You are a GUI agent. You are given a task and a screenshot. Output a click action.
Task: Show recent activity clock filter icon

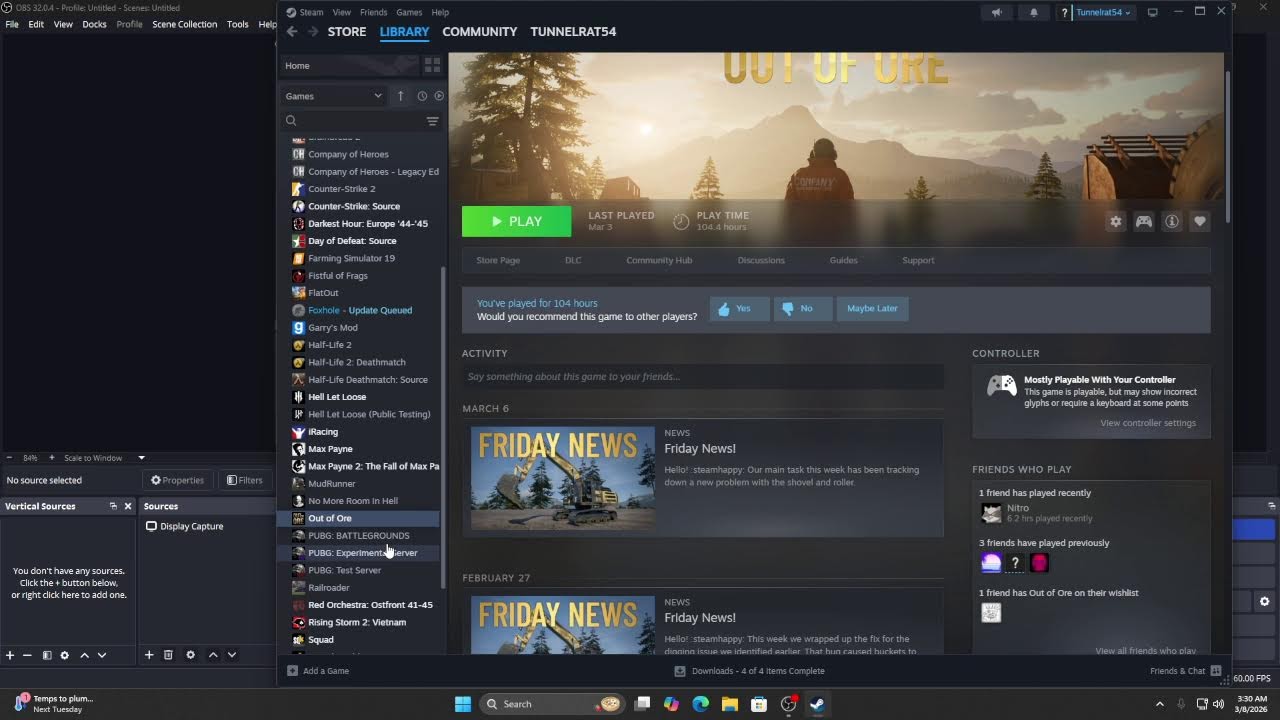(x=422, y=96)
